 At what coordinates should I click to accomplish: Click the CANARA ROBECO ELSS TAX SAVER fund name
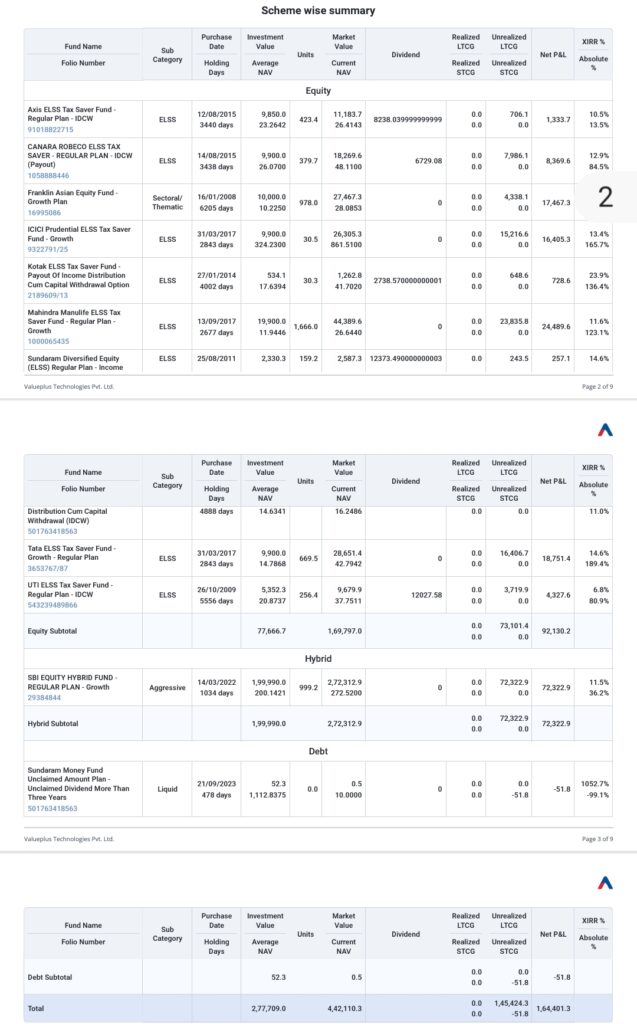coord(80,155)
